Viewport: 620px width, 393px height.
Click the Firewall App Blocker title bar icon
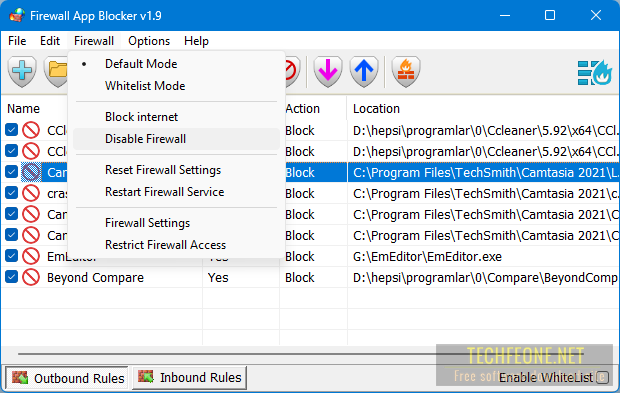coord(17,15)
